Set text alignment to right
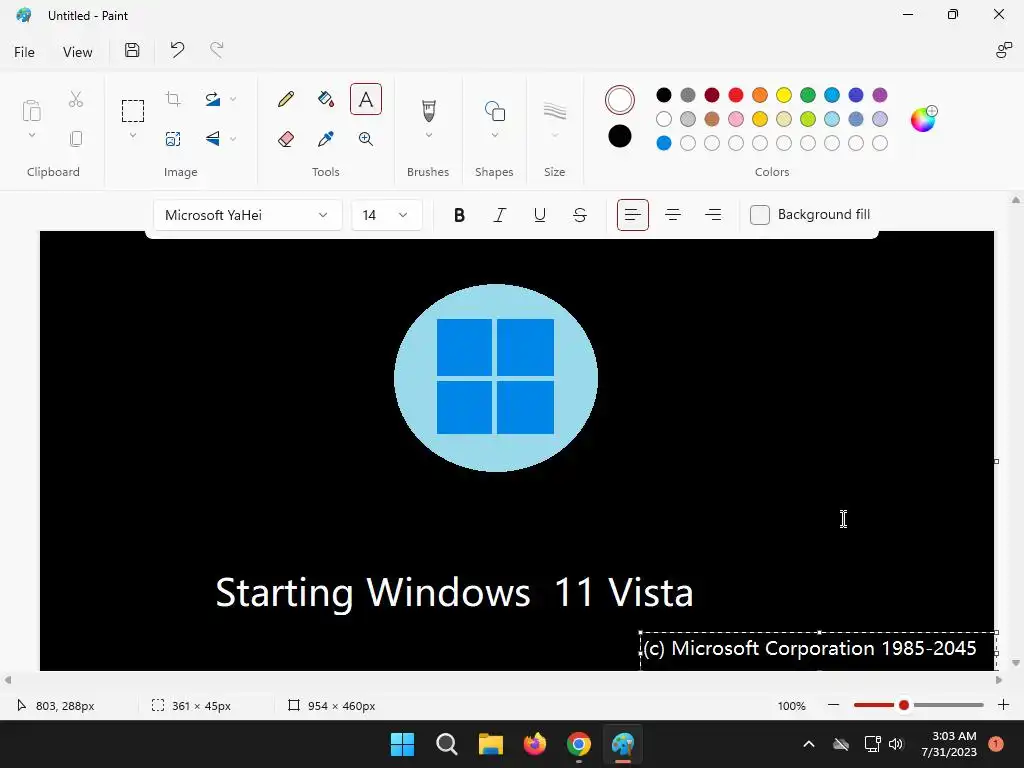Image resolution: width=1024 pixels, height=768 pixels. 713,215
